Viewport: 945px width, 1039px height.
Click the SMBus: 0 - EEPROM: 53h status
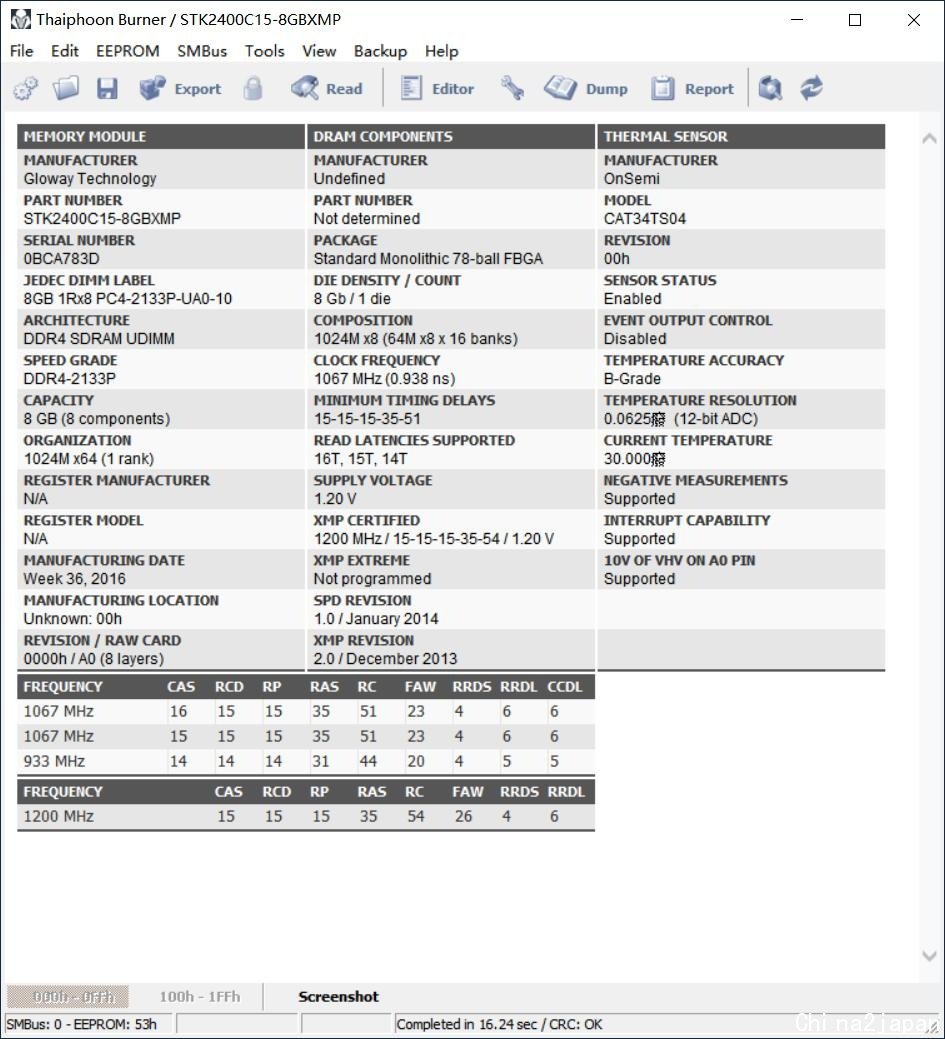(82, 1024)
